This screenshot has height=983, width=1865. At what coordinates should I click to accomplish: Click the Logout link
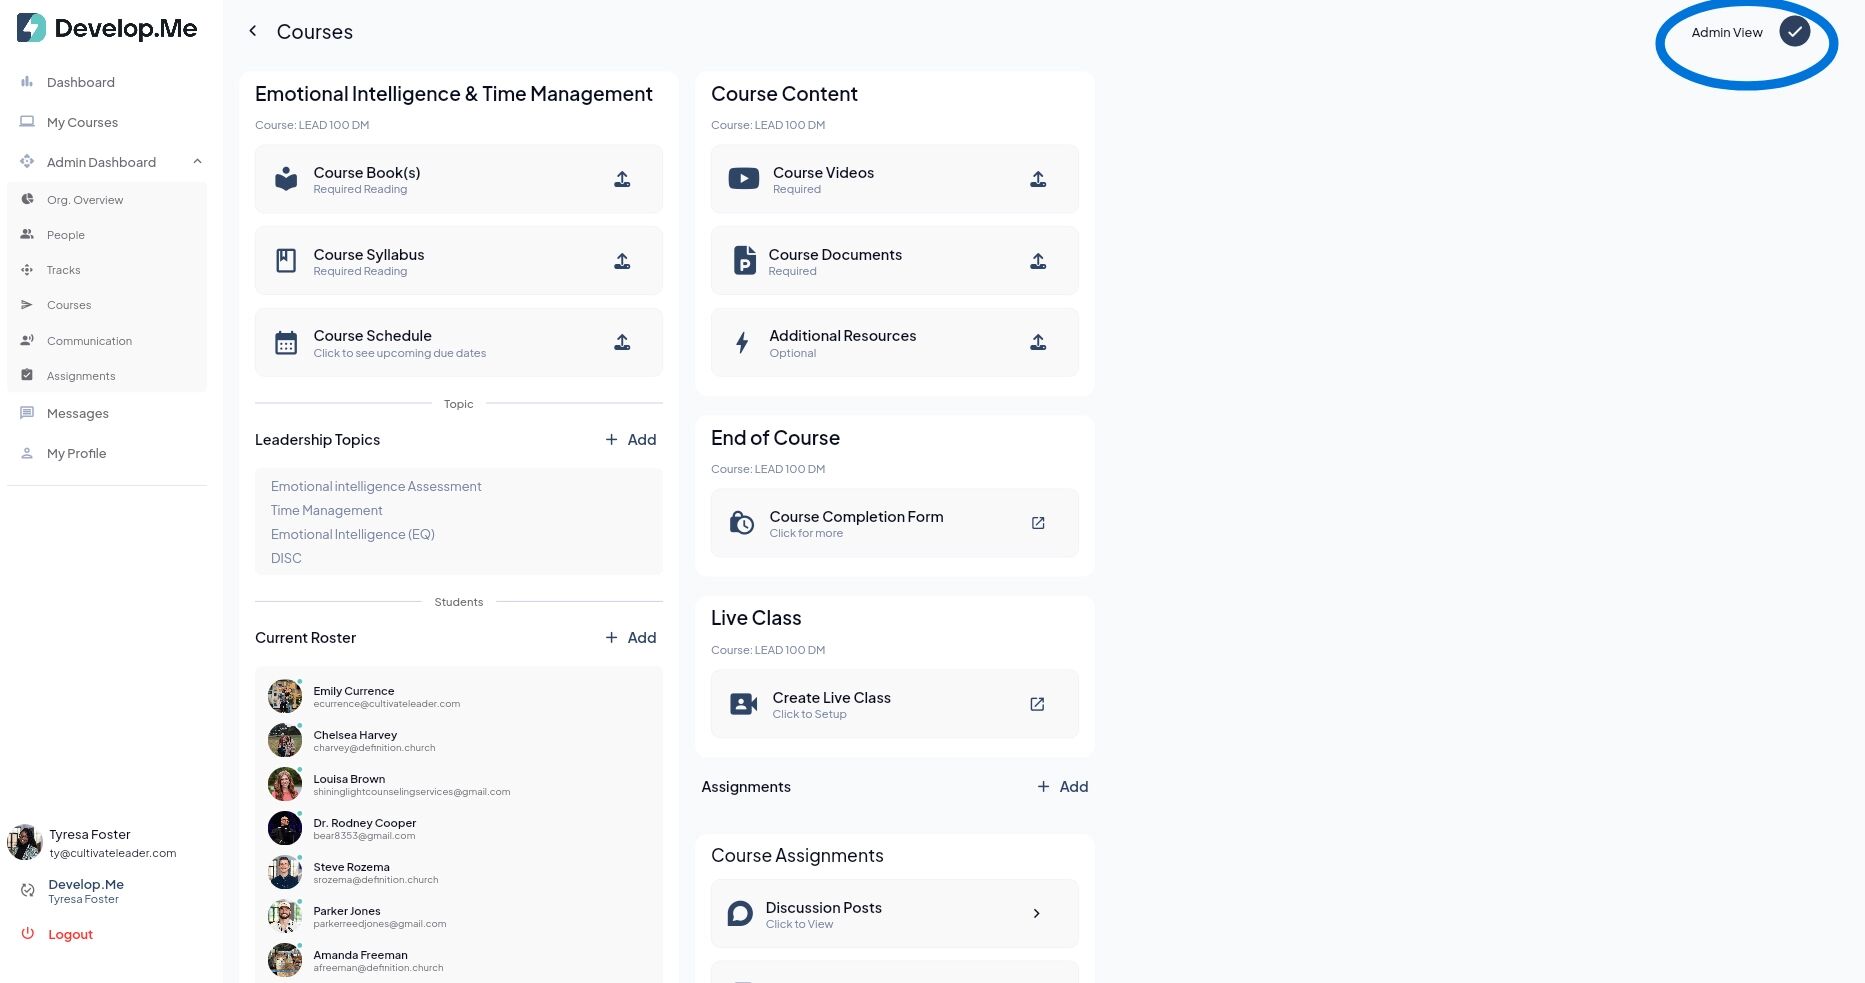(x=70, y=934)
